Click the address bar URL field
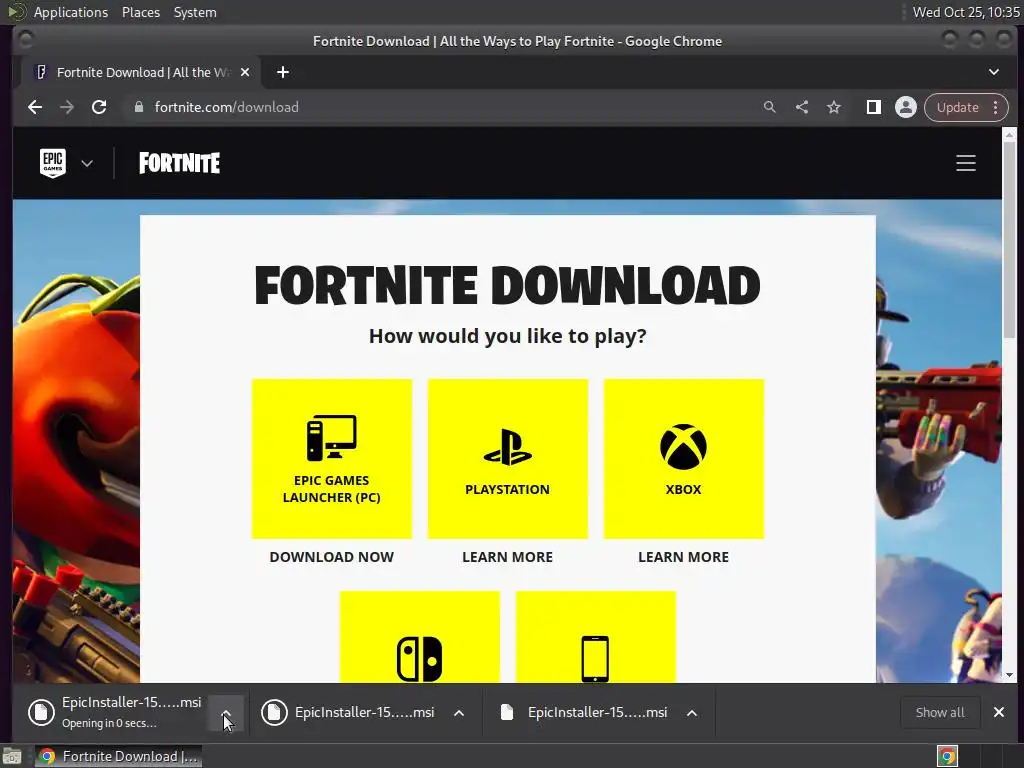The height and width of the screenshot is (768, 1024). click(x=444, y=107)
